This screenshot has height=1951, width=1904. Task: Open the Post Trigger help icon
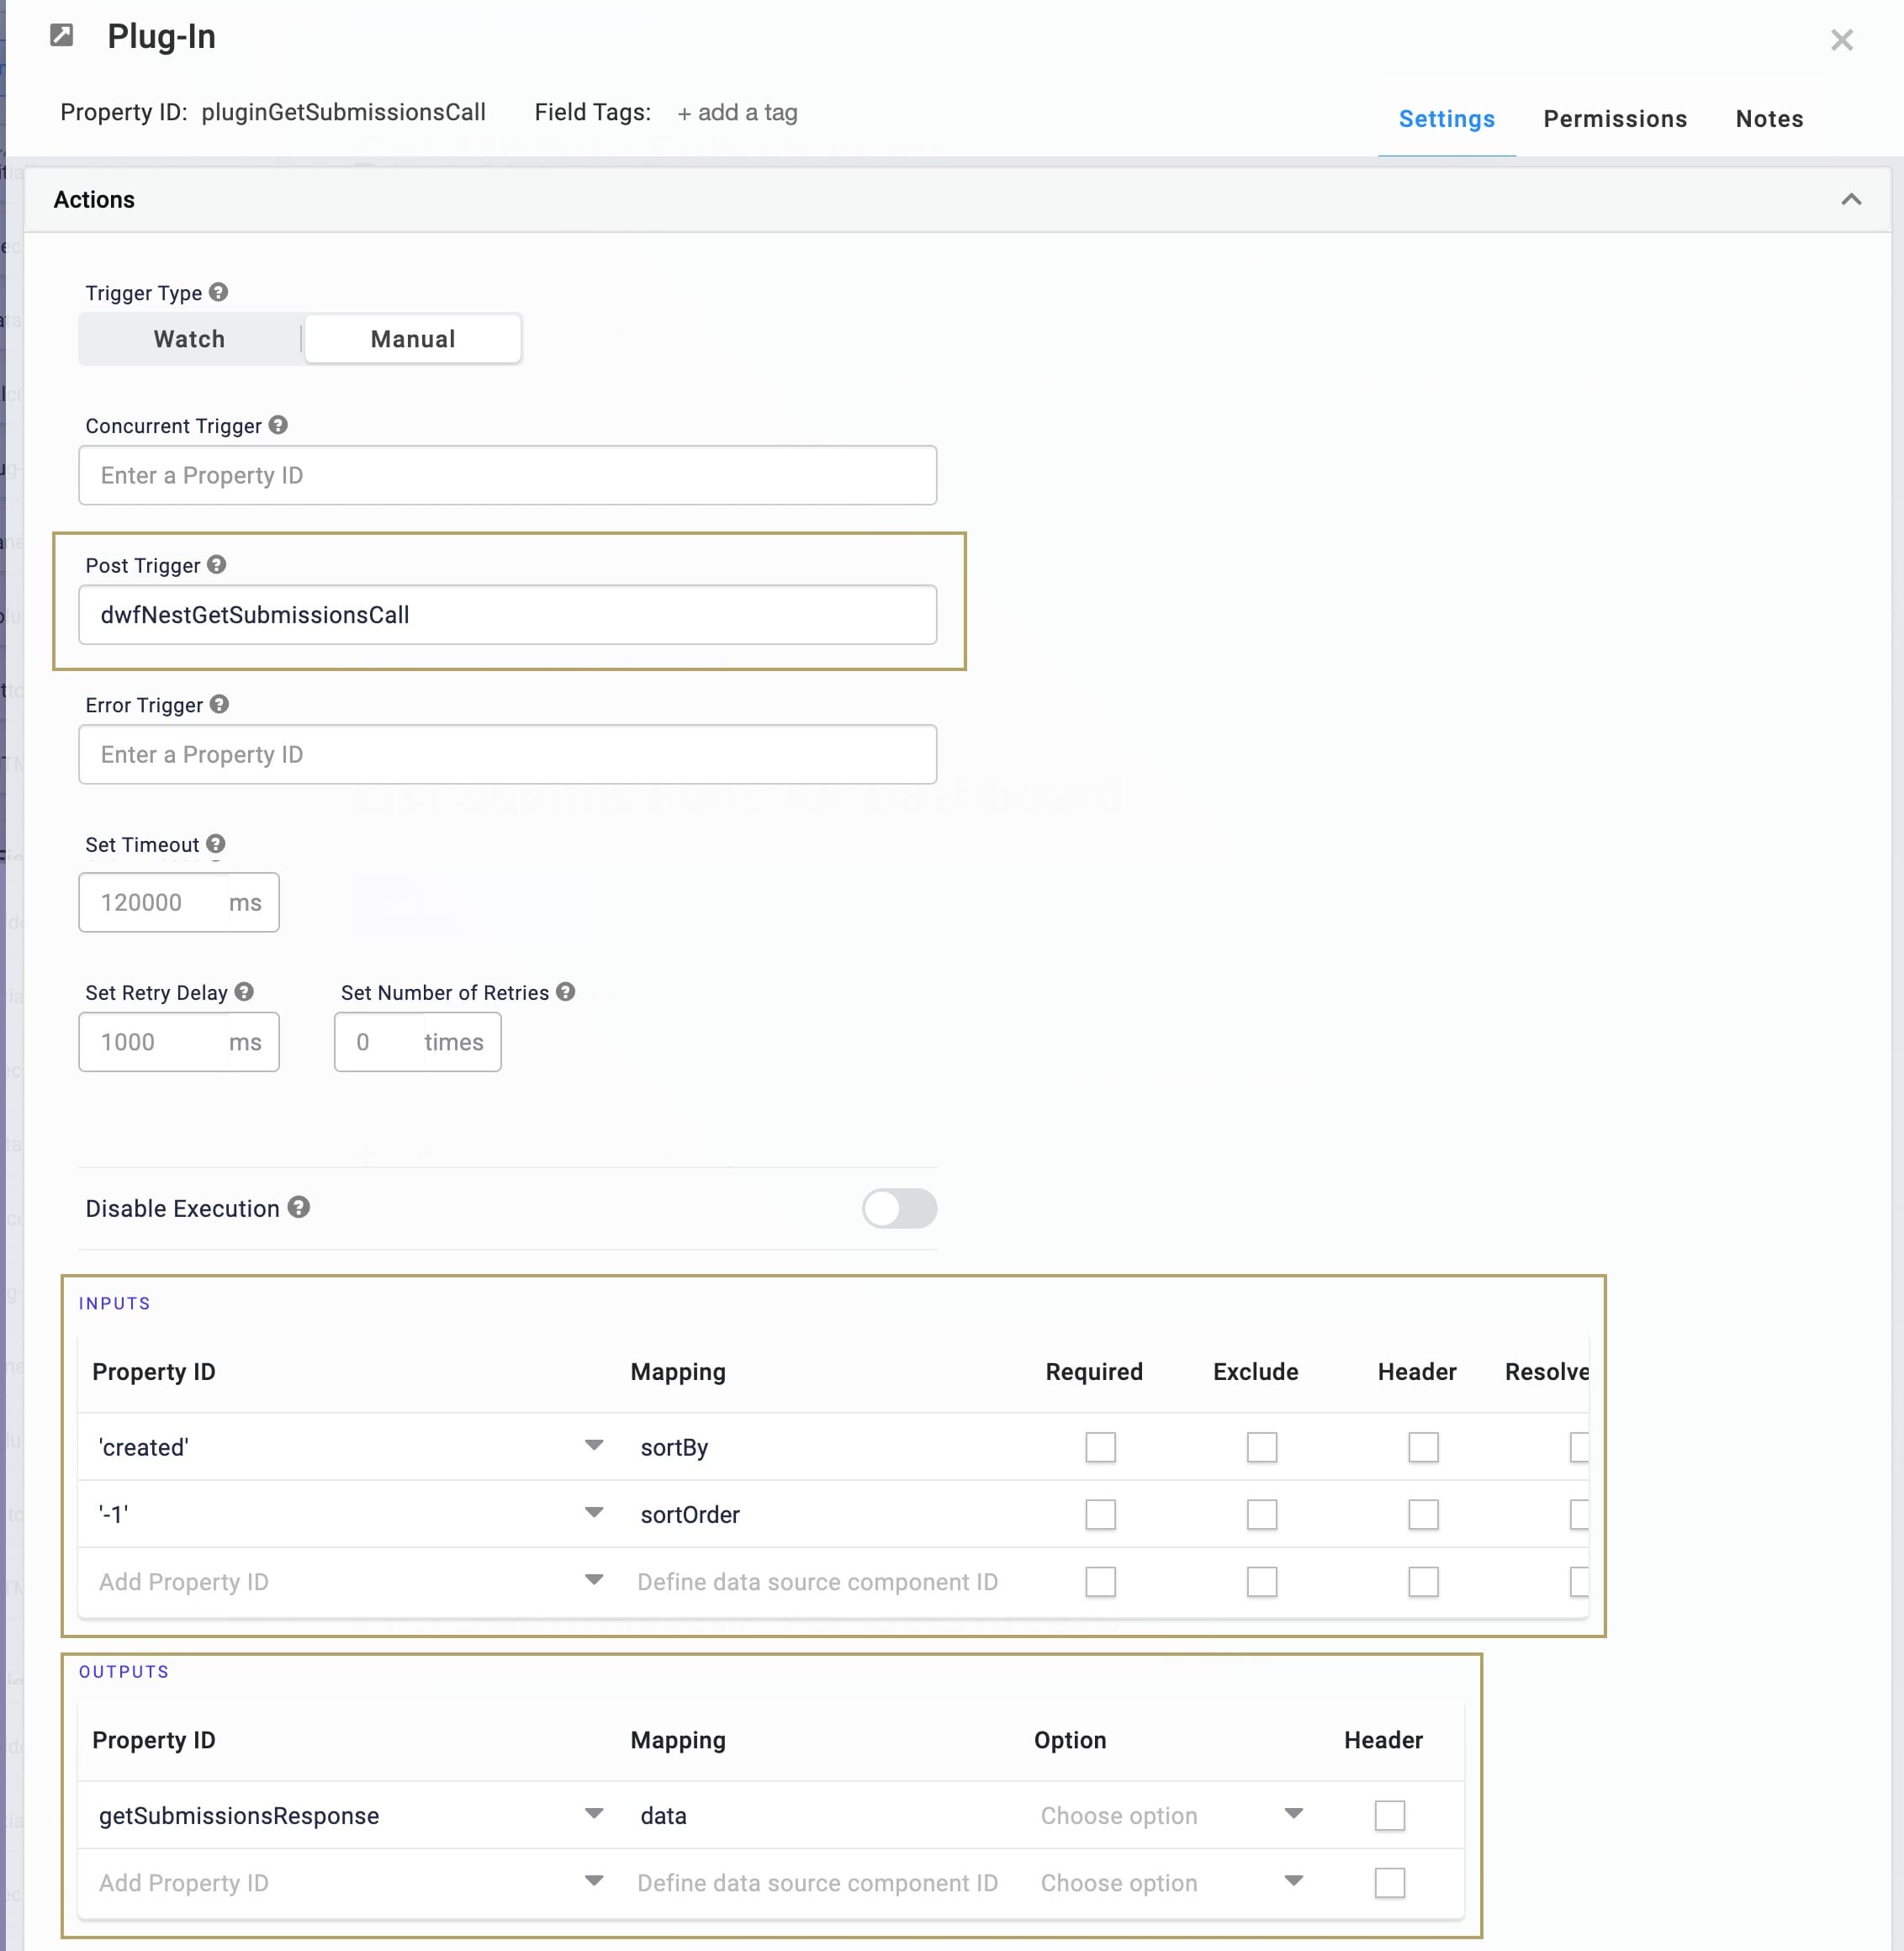pos(217,565)
